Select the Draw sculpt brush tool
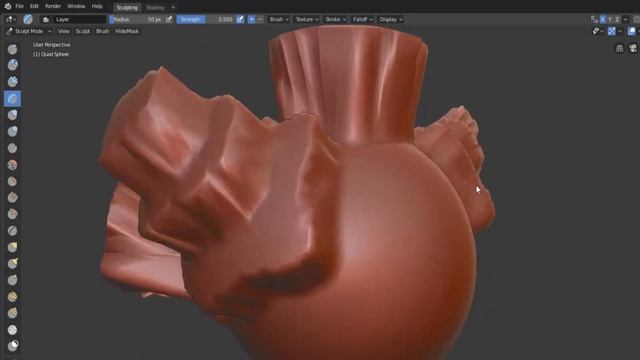Image resolution: width=640 pixels, height=360 pixels. tap(12, 49)
